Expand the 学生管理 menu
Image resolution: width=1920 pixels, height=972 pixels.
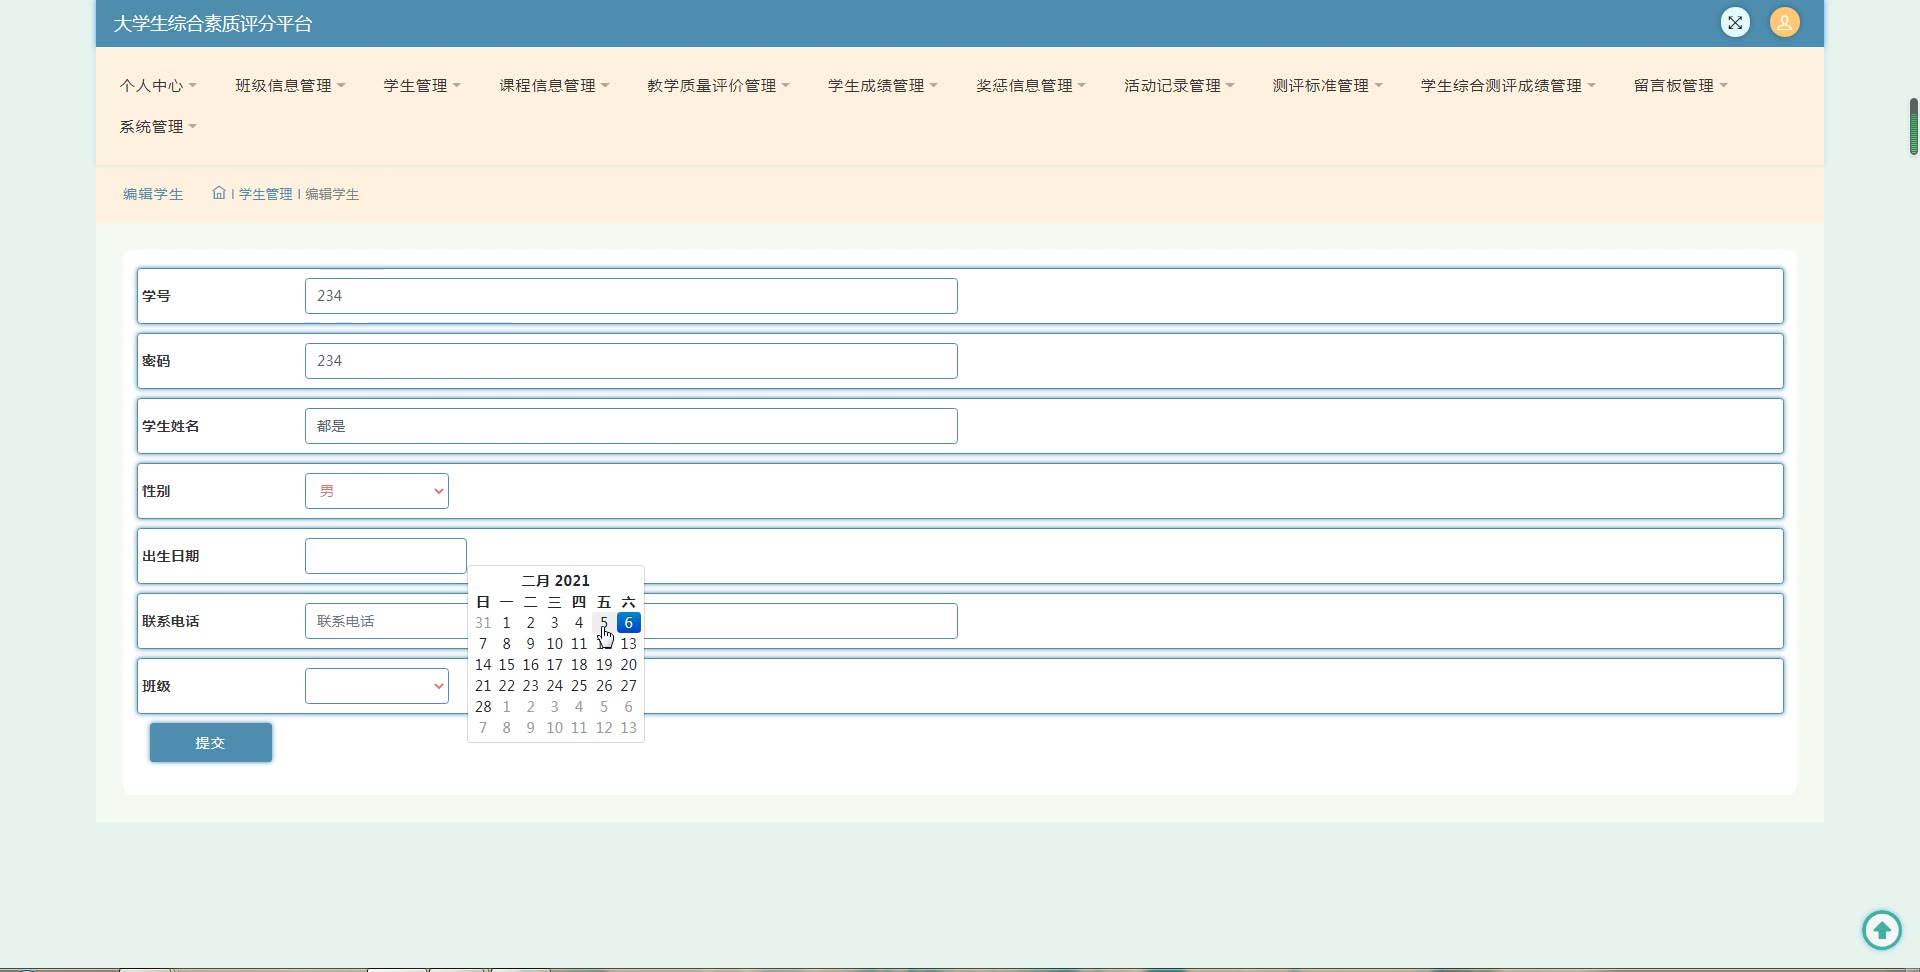pos(422,85)
